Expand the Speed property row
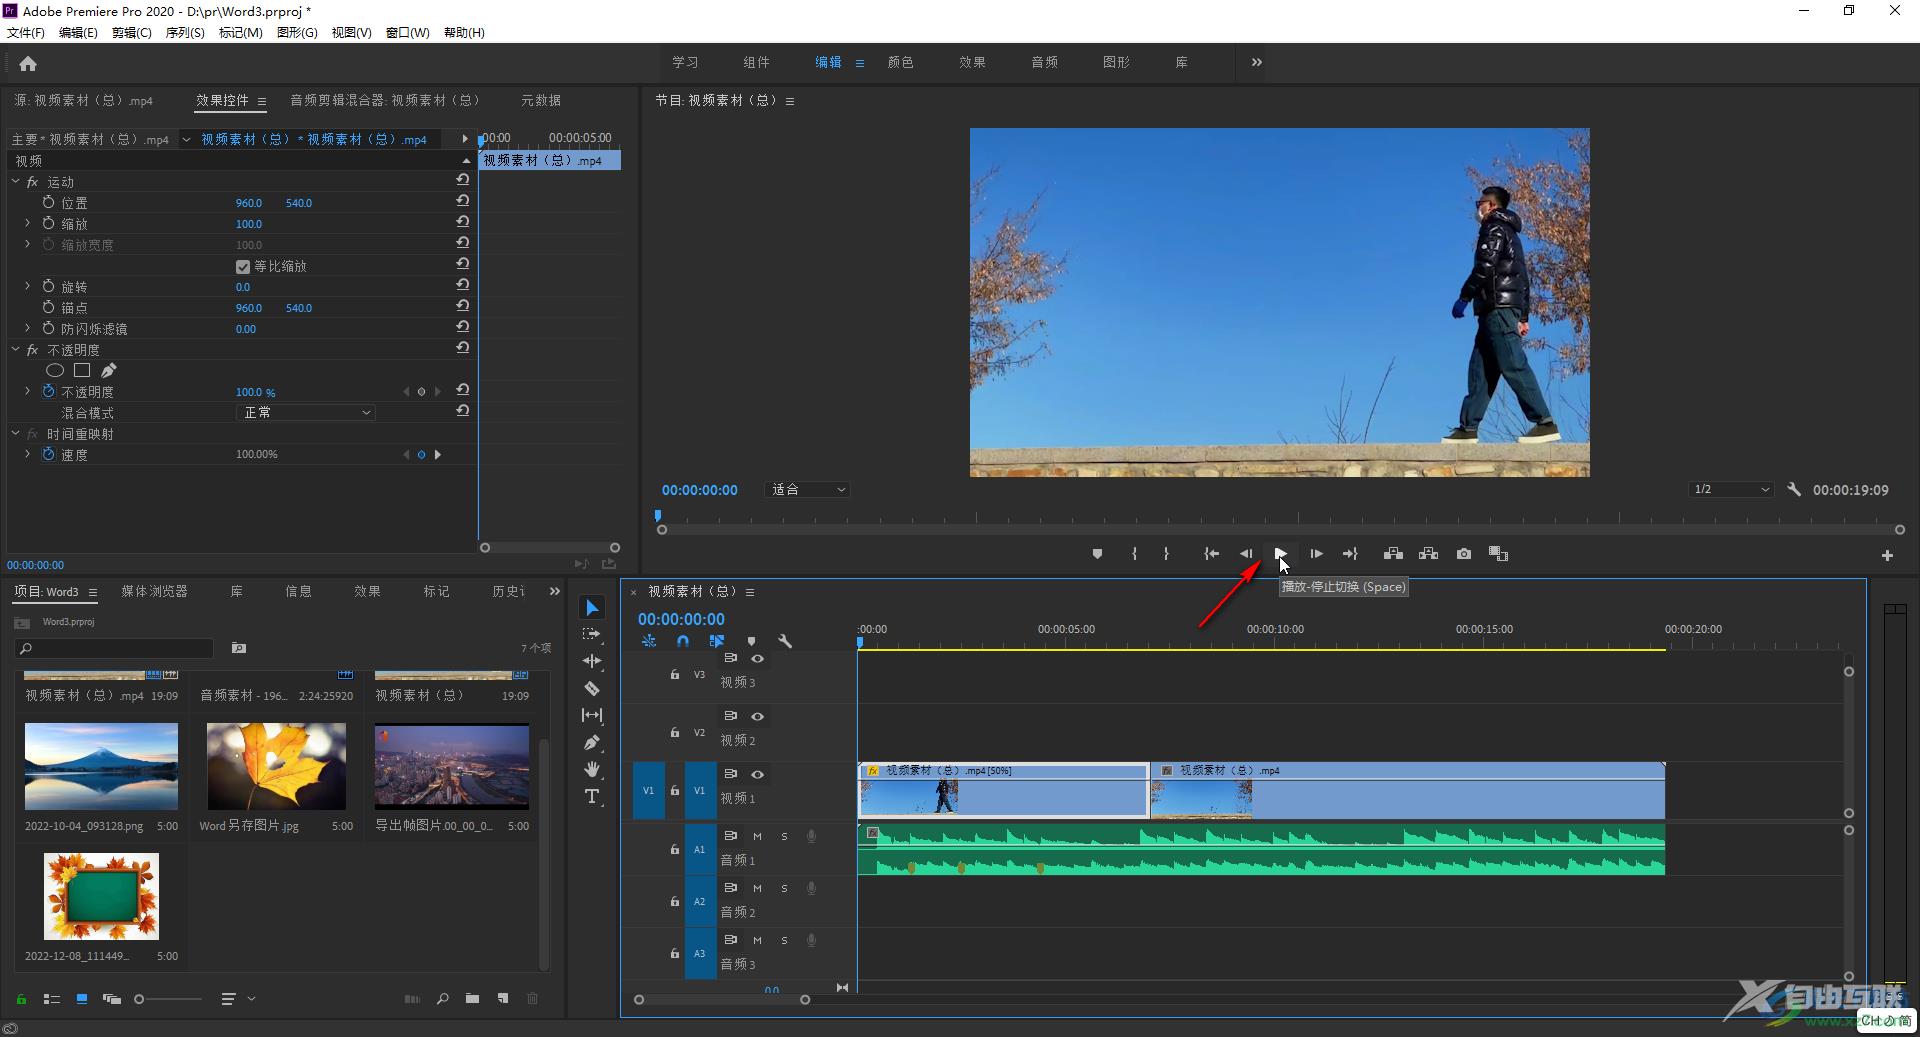Screen dimensions: 1920x1037 click(x=28, y=454)
